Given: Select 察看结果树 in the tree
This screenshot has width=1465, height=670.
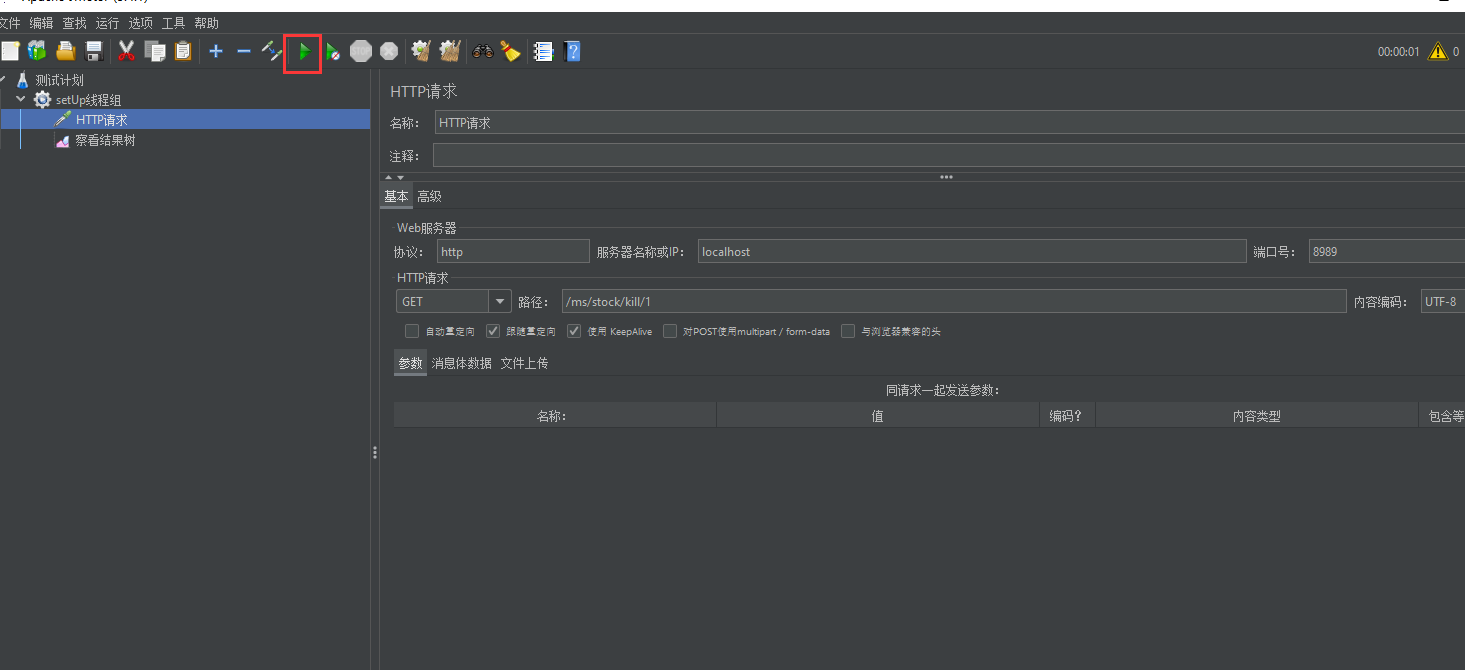Looking at the screenshot, I should [105, 141].
